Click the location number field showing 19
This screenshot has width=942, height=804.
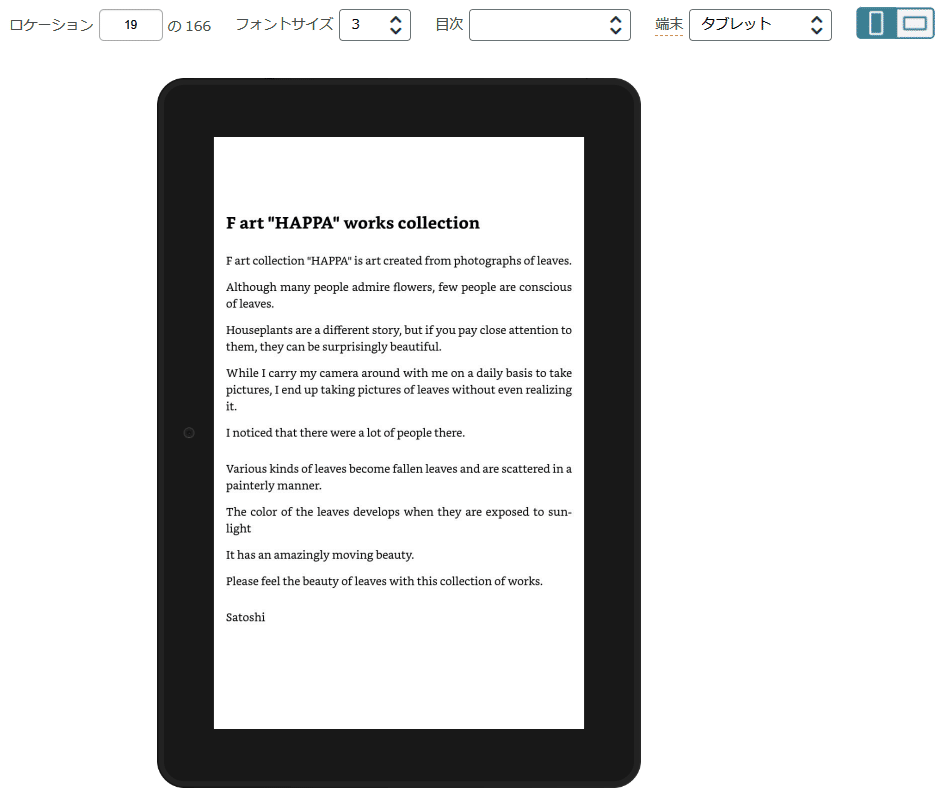tap(130, 25)
